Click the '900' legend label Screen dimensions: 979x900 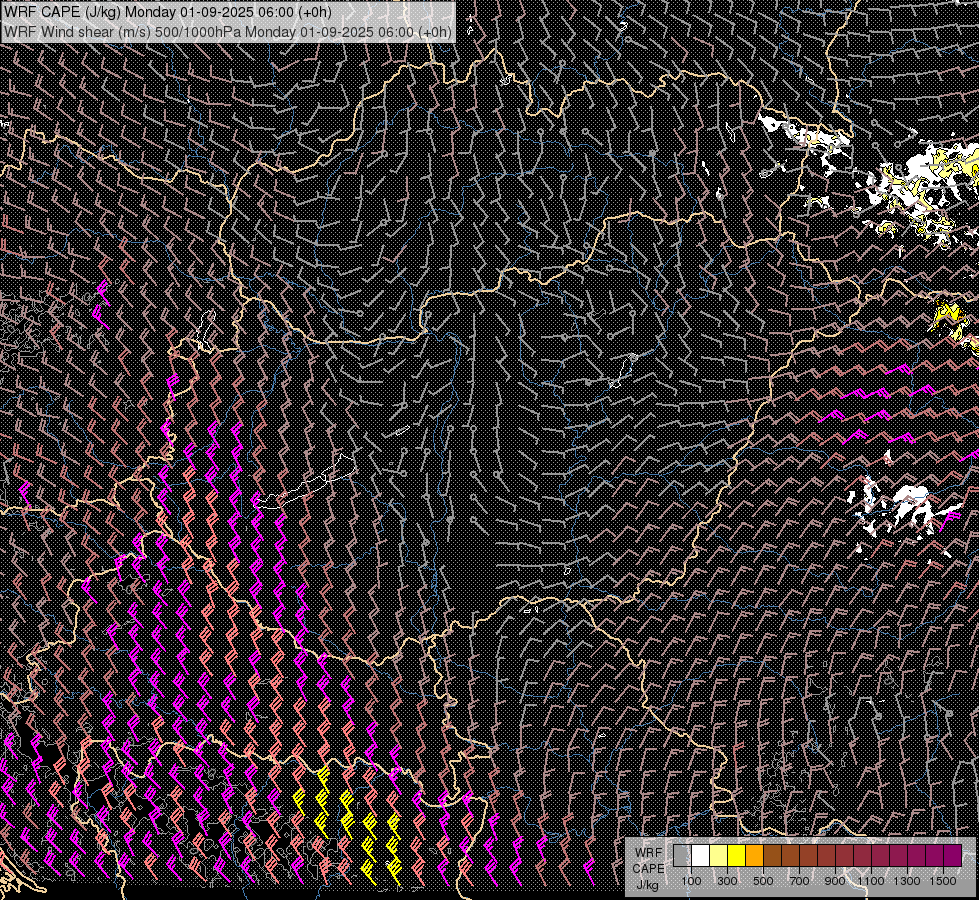coord(835,881)
